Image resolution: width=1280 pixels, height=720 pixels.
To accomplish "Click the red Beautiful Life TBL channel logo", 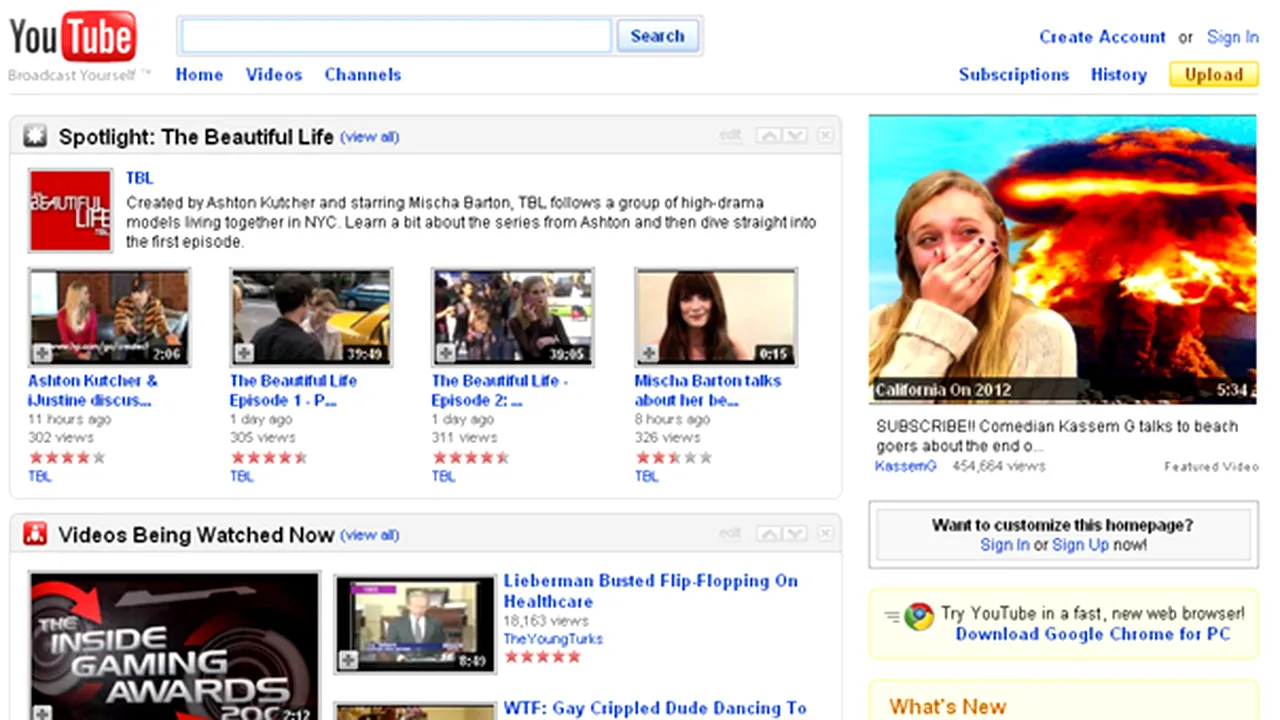I will click(x=70, y=210).
